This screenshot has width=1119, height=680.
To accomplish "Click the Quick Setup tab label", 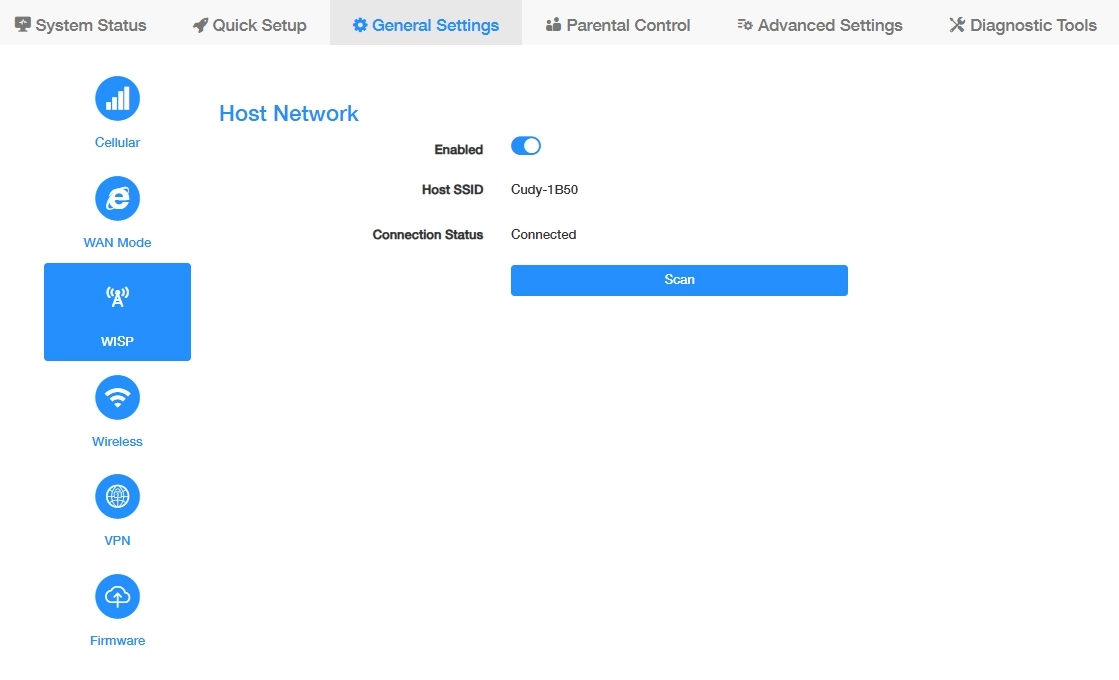I will 259,25.
